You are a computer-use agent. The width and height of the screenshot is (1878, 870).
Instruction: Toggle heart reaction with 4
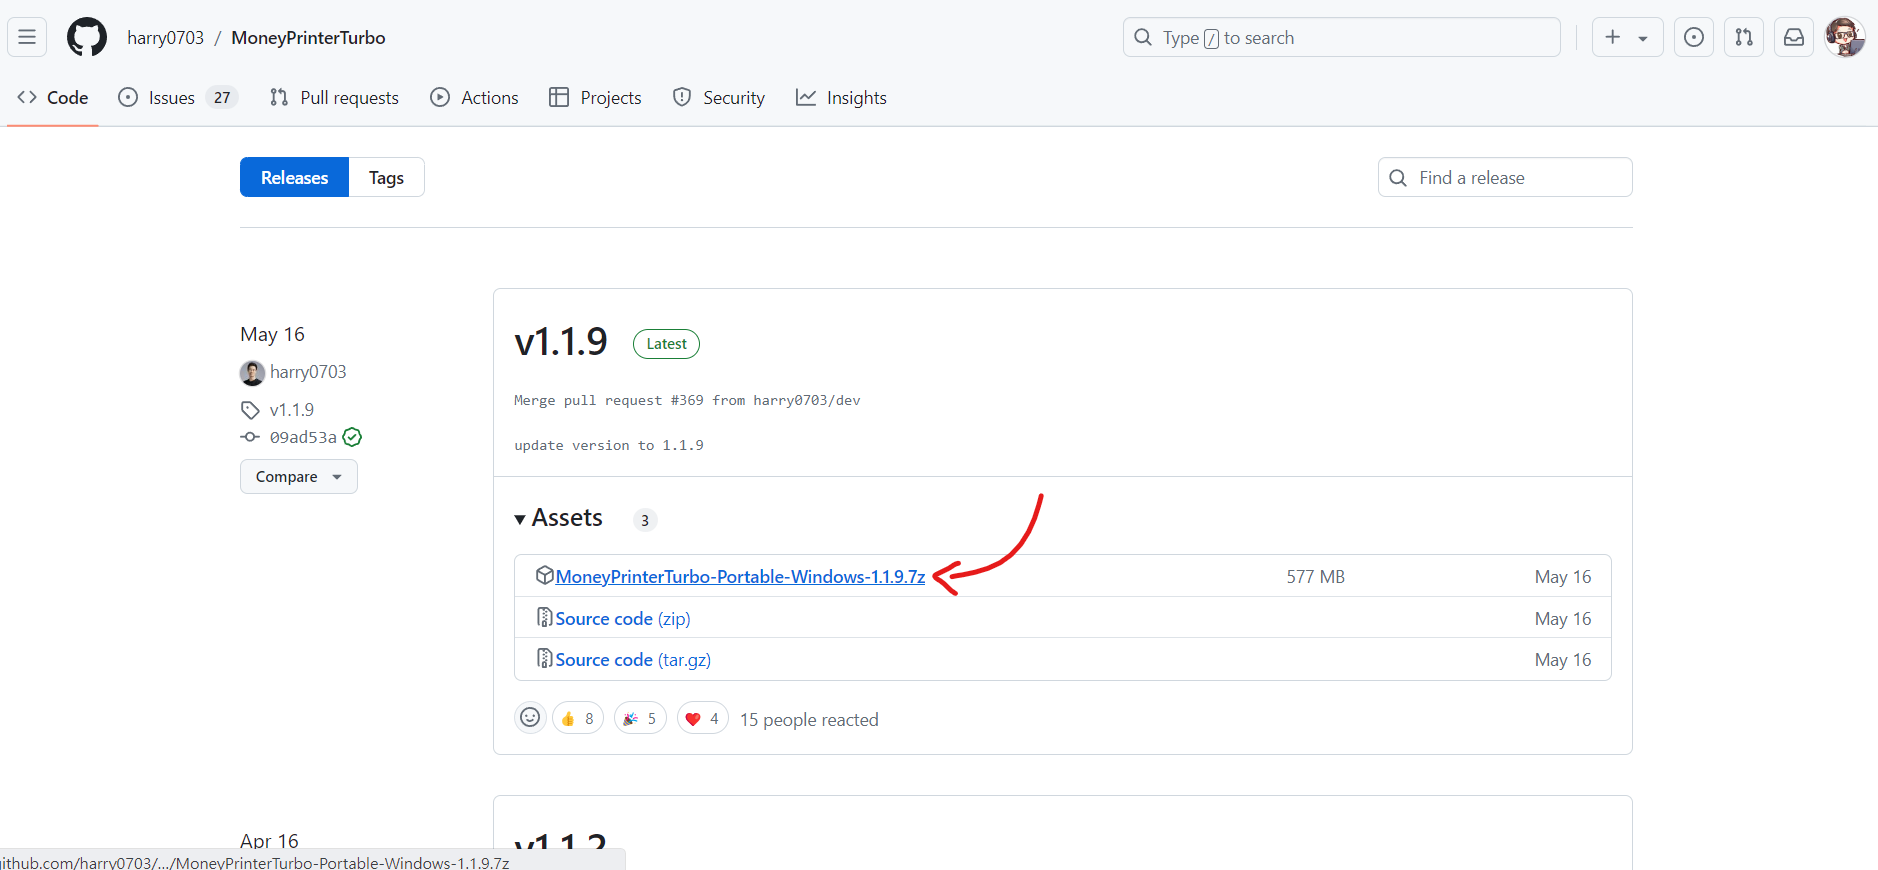coord(703,718)
